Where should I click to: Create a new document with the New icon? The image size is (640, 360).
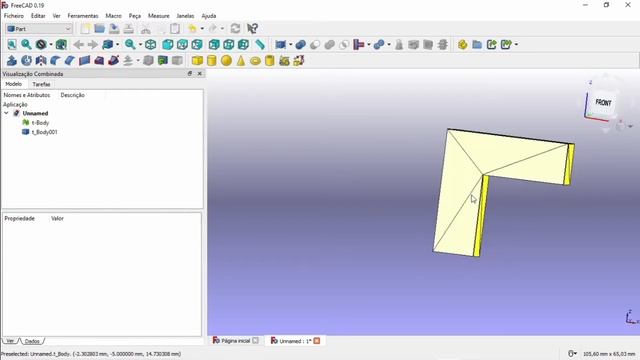point(85,29)
